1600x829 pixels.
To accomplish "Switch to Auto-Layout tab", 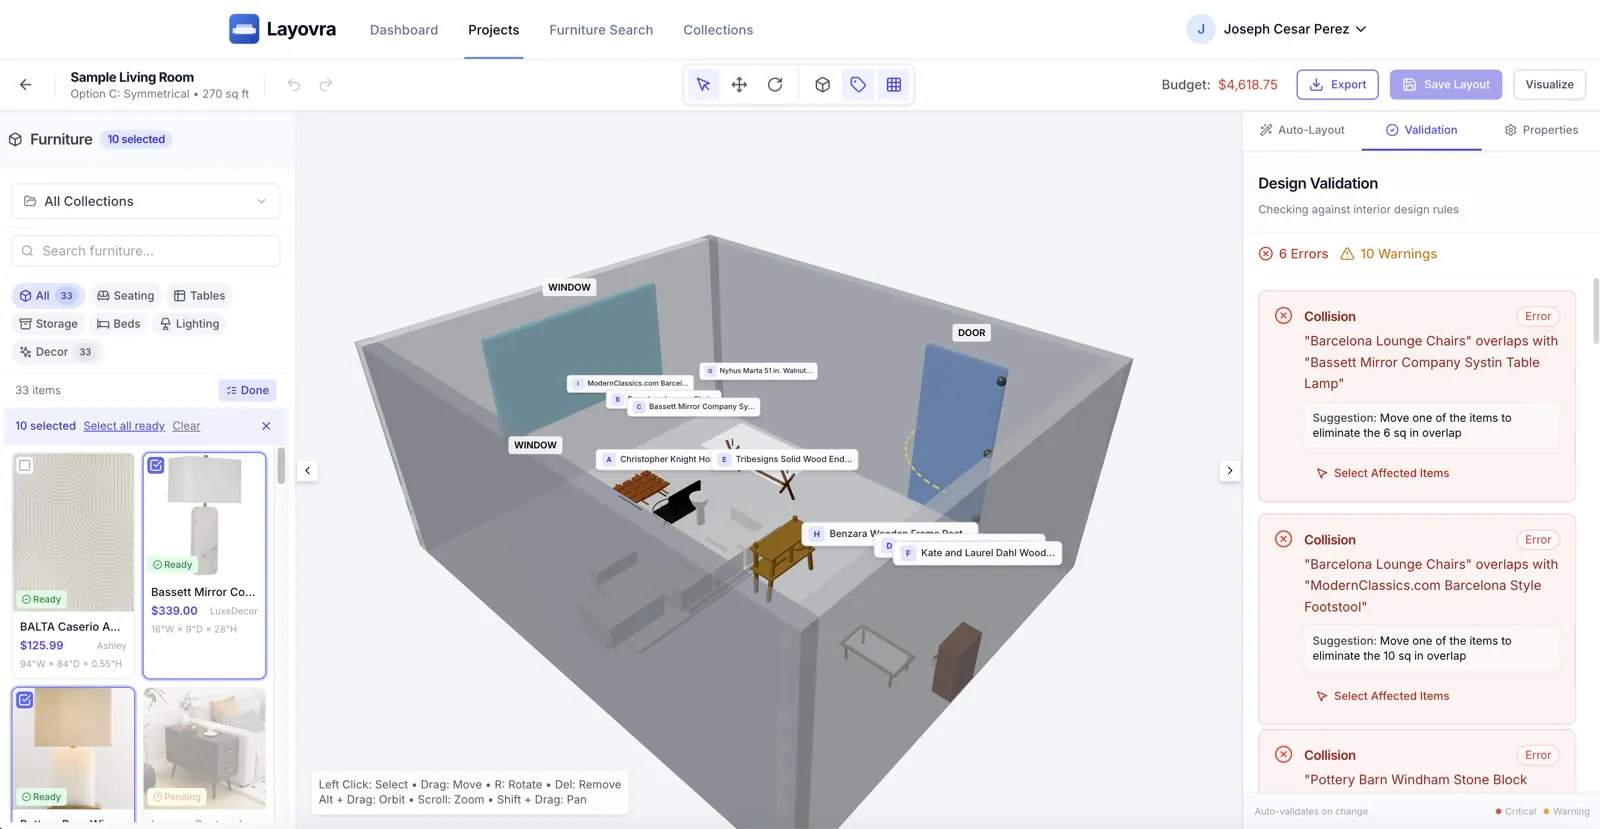I will coord(1302,130).
